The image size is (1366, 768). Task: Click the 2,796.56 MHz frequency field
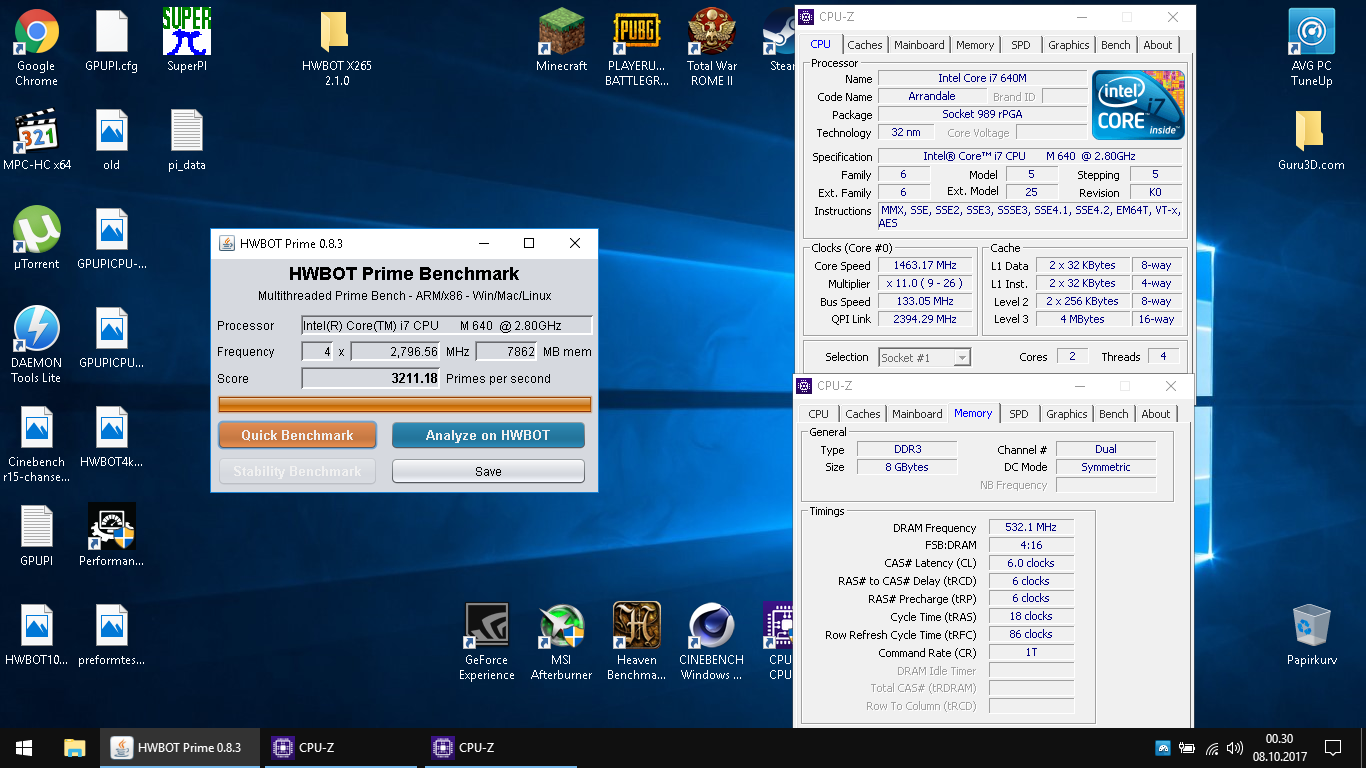(x=396, y=352)
